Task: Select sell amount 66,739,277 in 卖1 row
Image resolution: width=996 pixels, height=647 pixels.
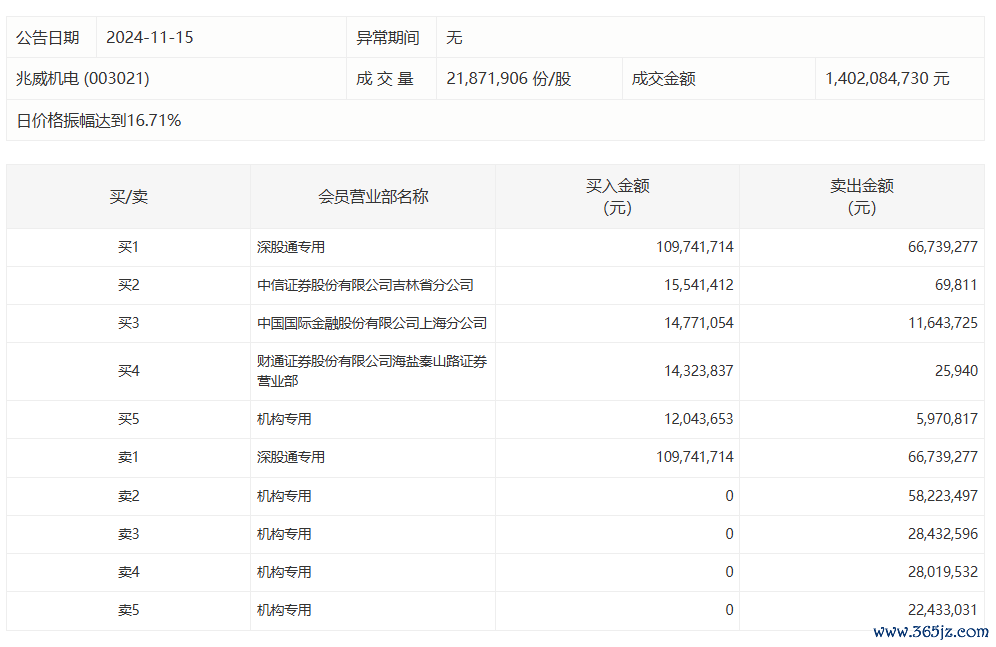Action: pos(943,457)
